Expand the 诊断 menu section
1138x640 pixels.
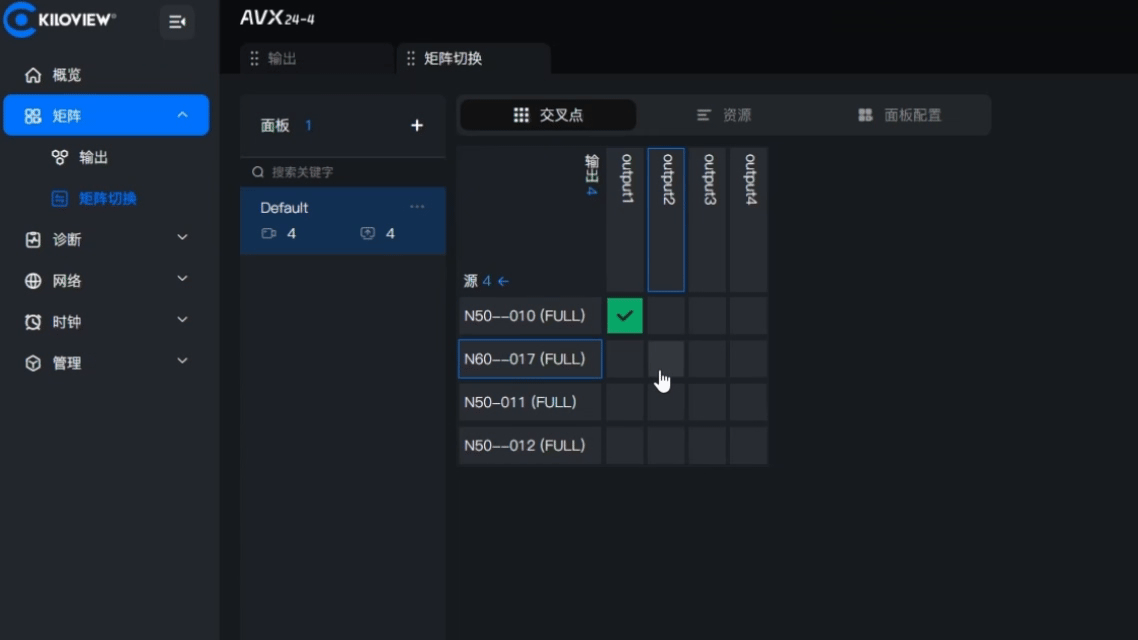click(182, 239)
